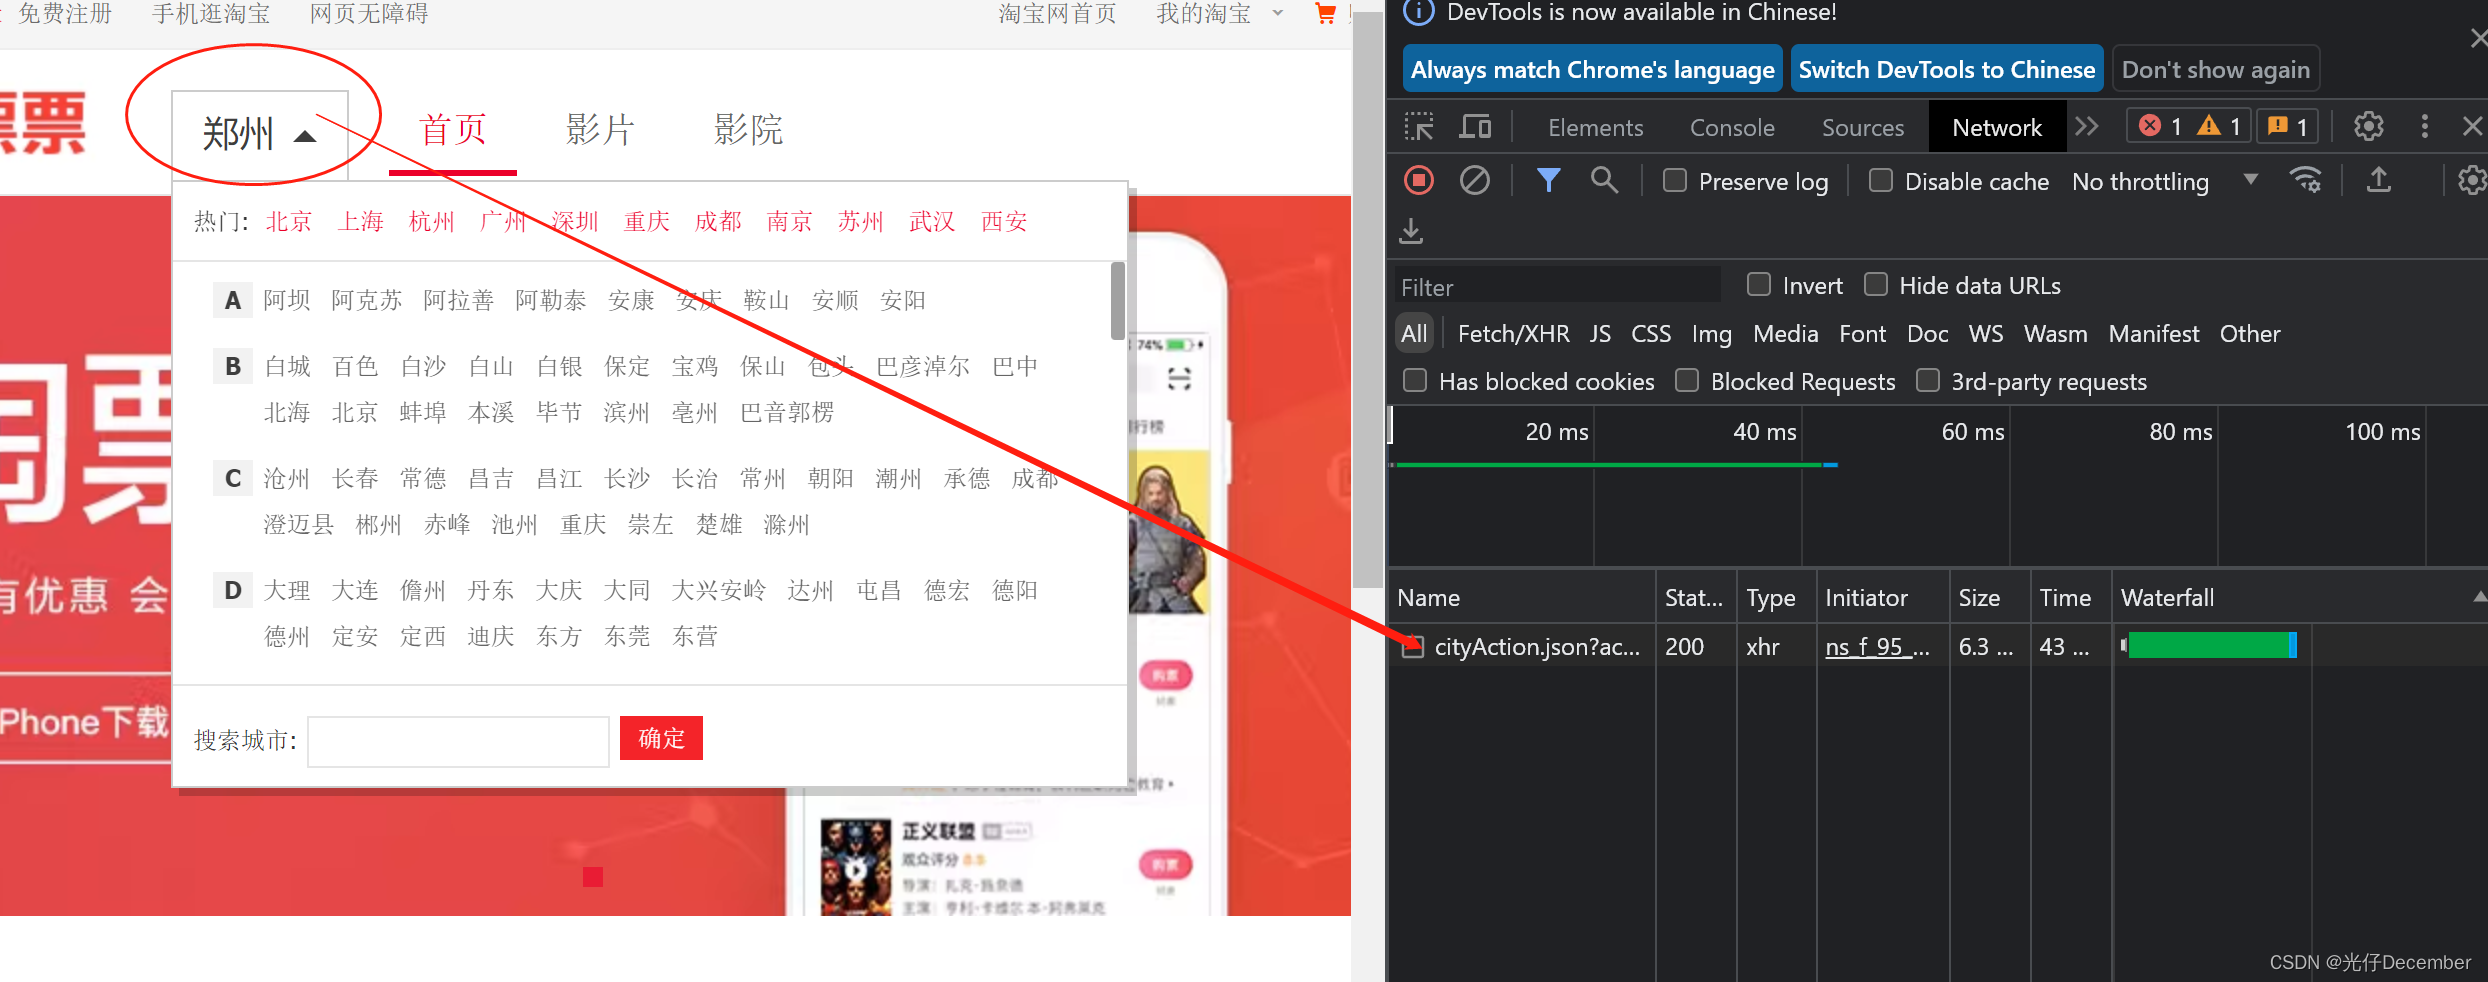The height and width of the screenshot is (982, 2488).
Task: Sort by Waterfall column arrow
Action: (2479, 597)
